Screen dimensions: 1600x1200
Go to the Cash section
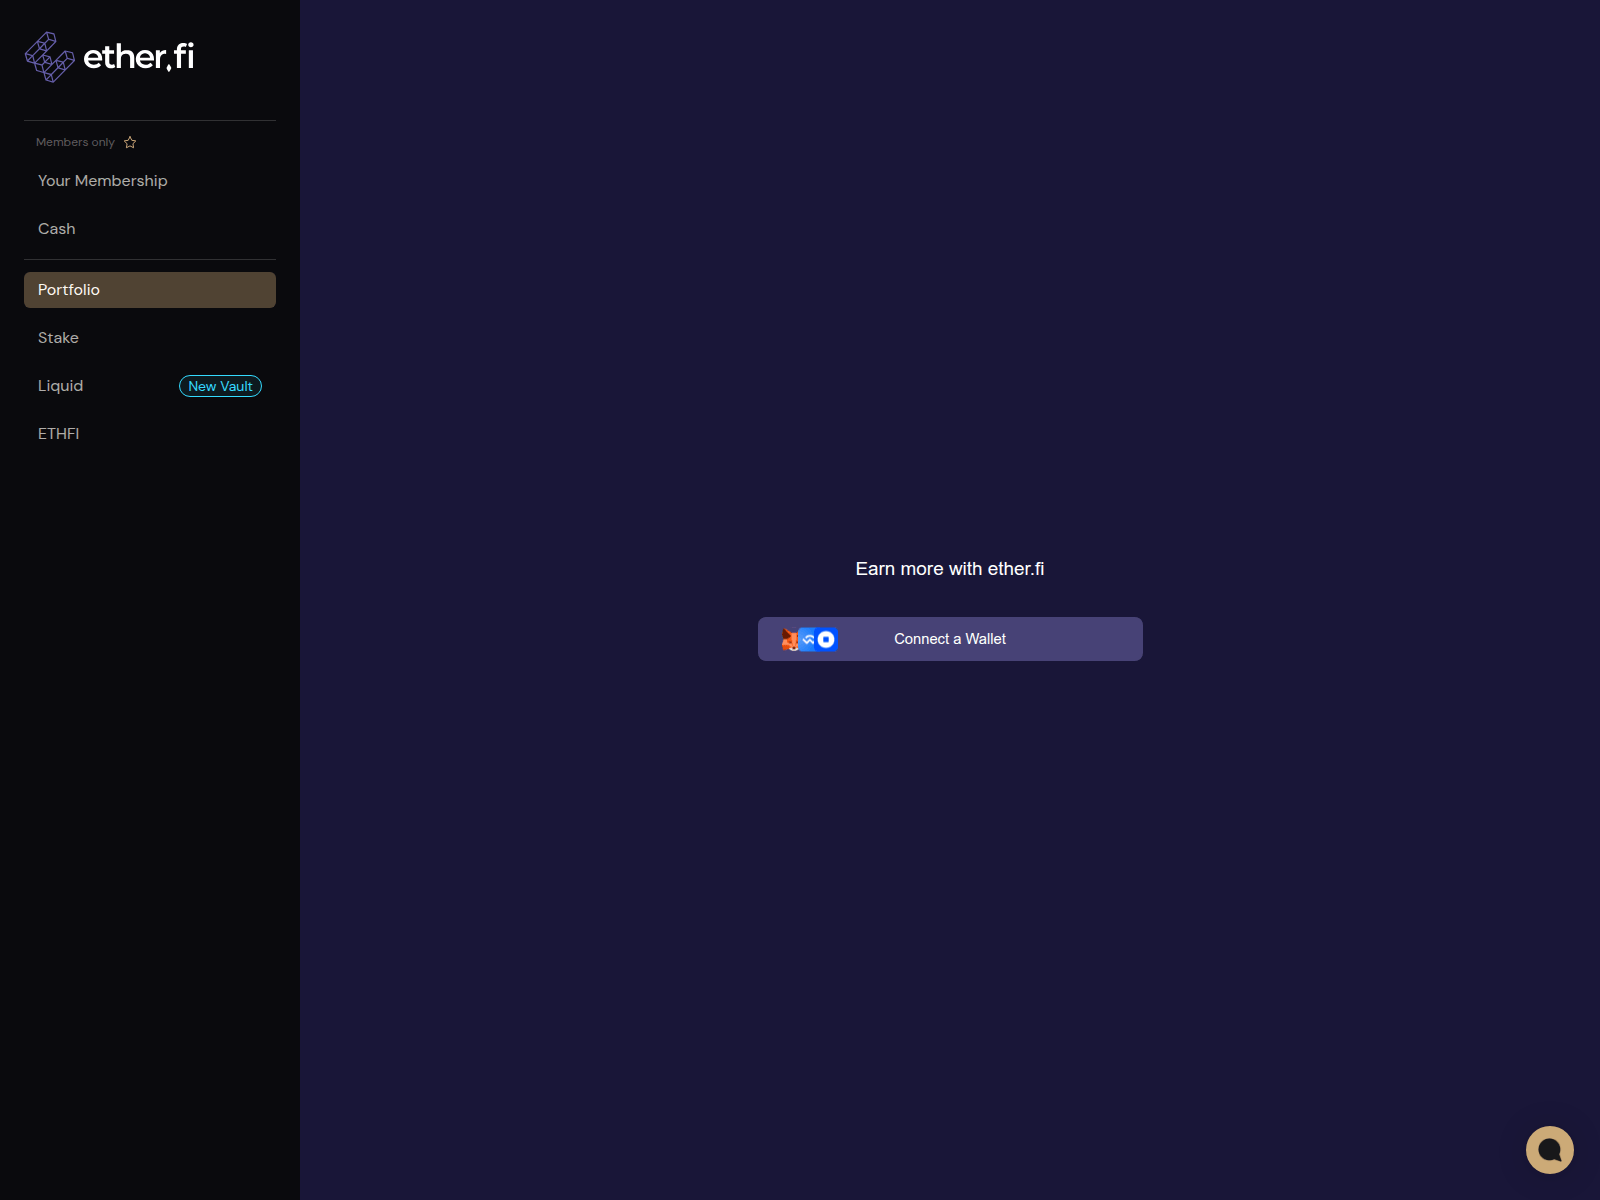click(x=150, y=229)
